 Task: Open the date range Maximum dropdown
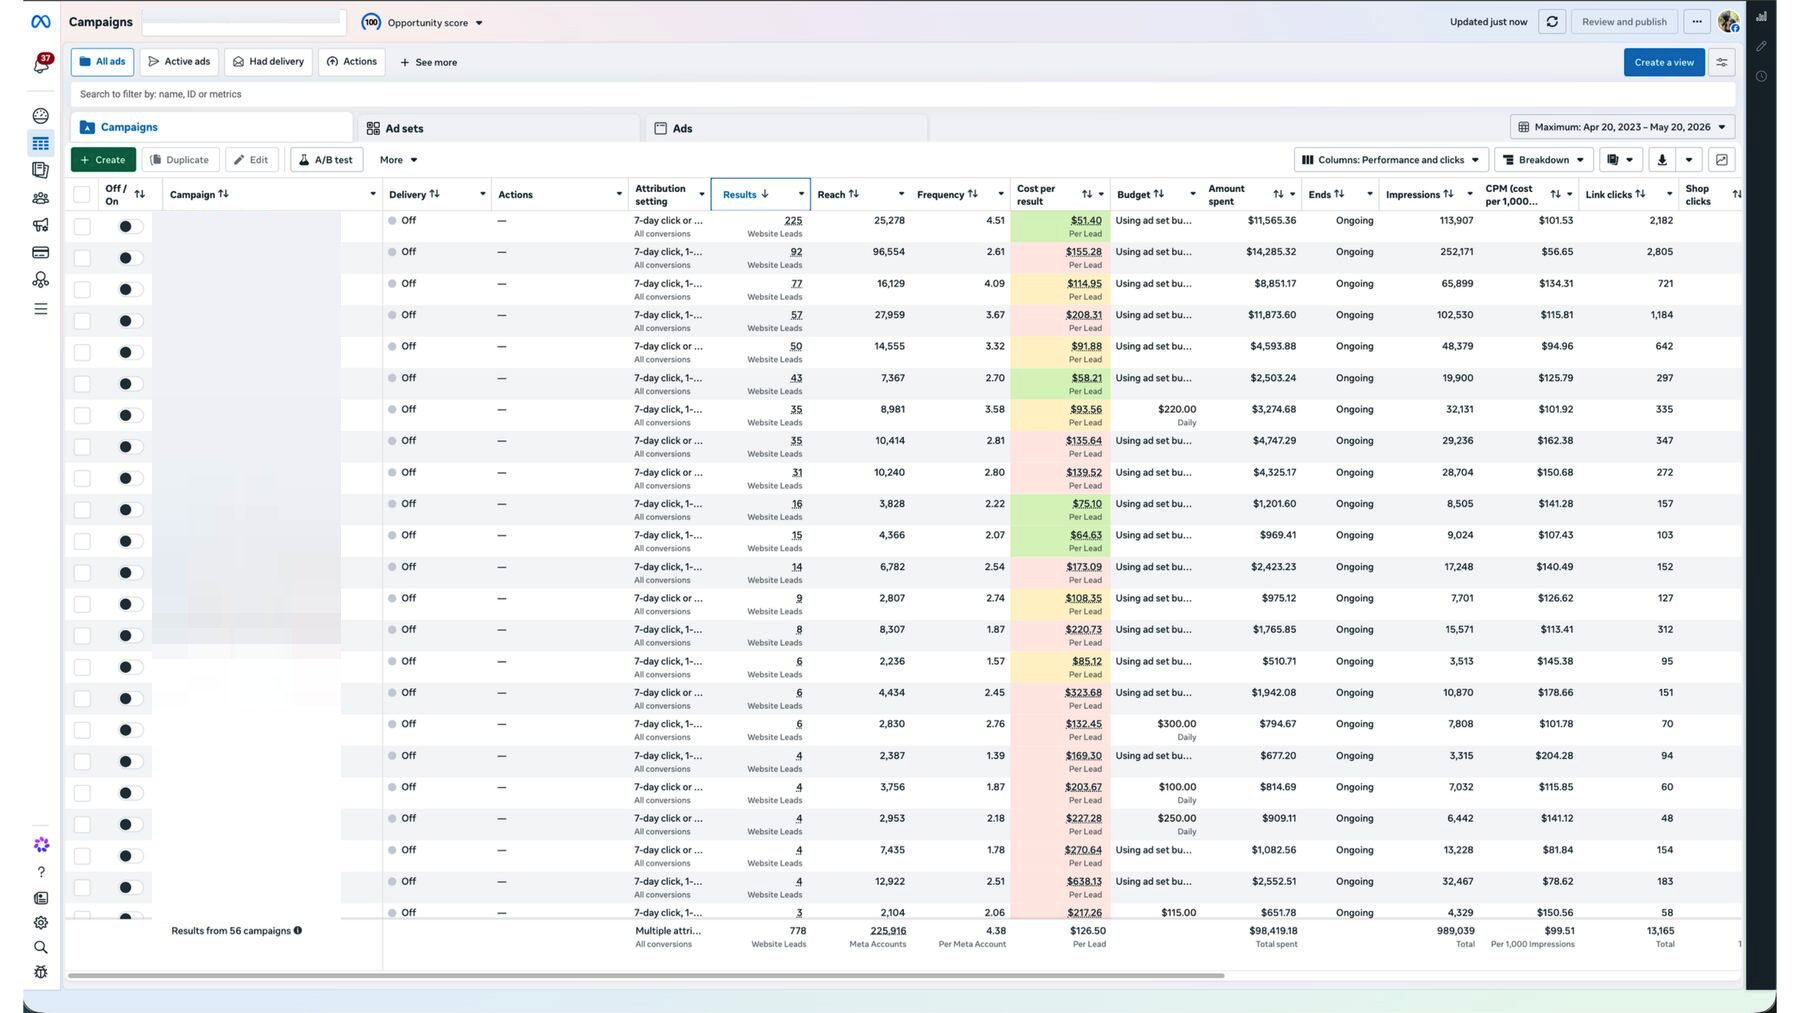[1622, 127]
